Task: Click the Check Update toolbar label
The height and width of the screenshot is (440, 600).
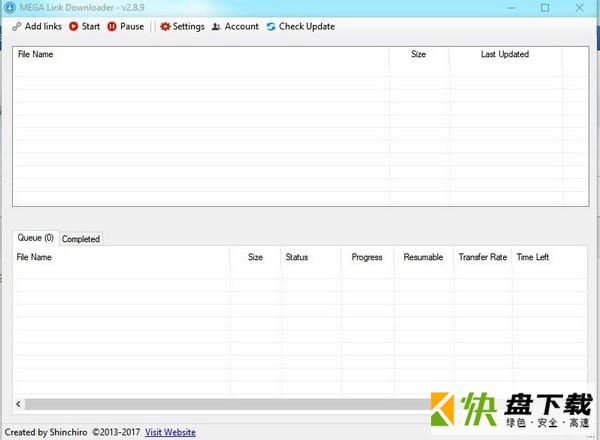Action: [x=307, y=26]
